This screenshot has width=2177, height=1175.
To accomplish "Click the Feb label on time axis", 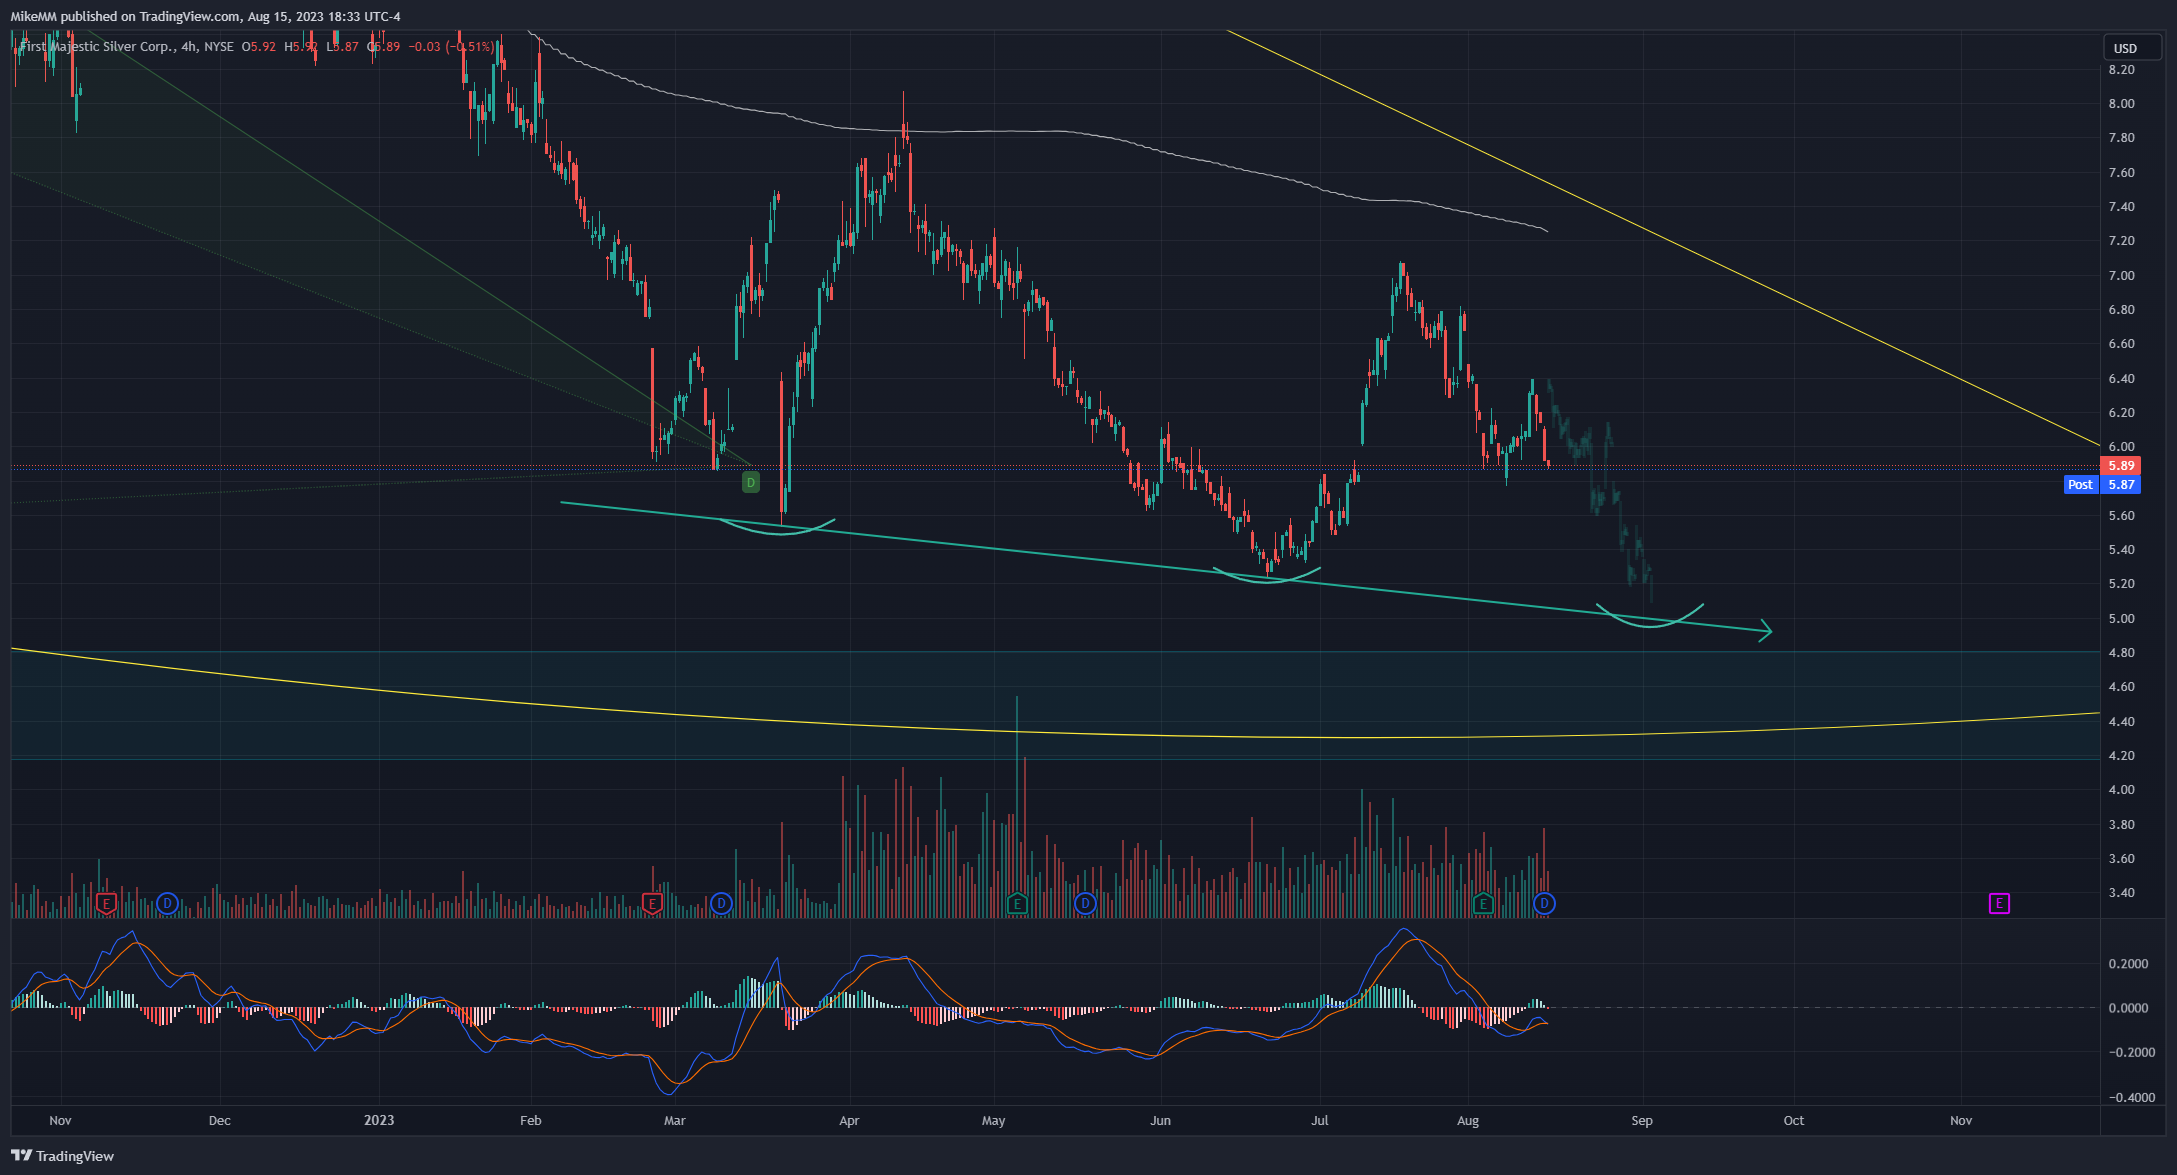I will (x=531, y=1120).
